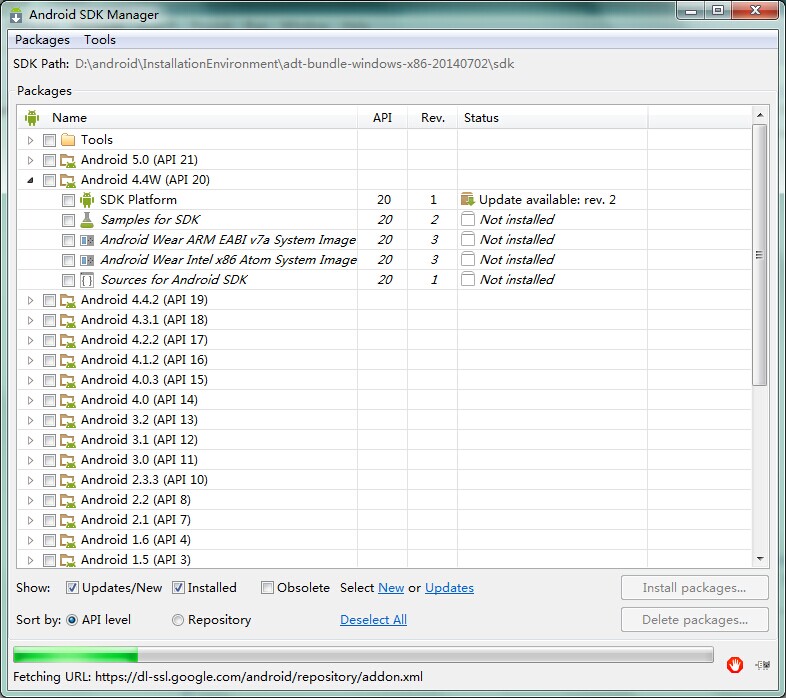Click the Deselect All link
786x698 pixels.
tap(373, 620)
